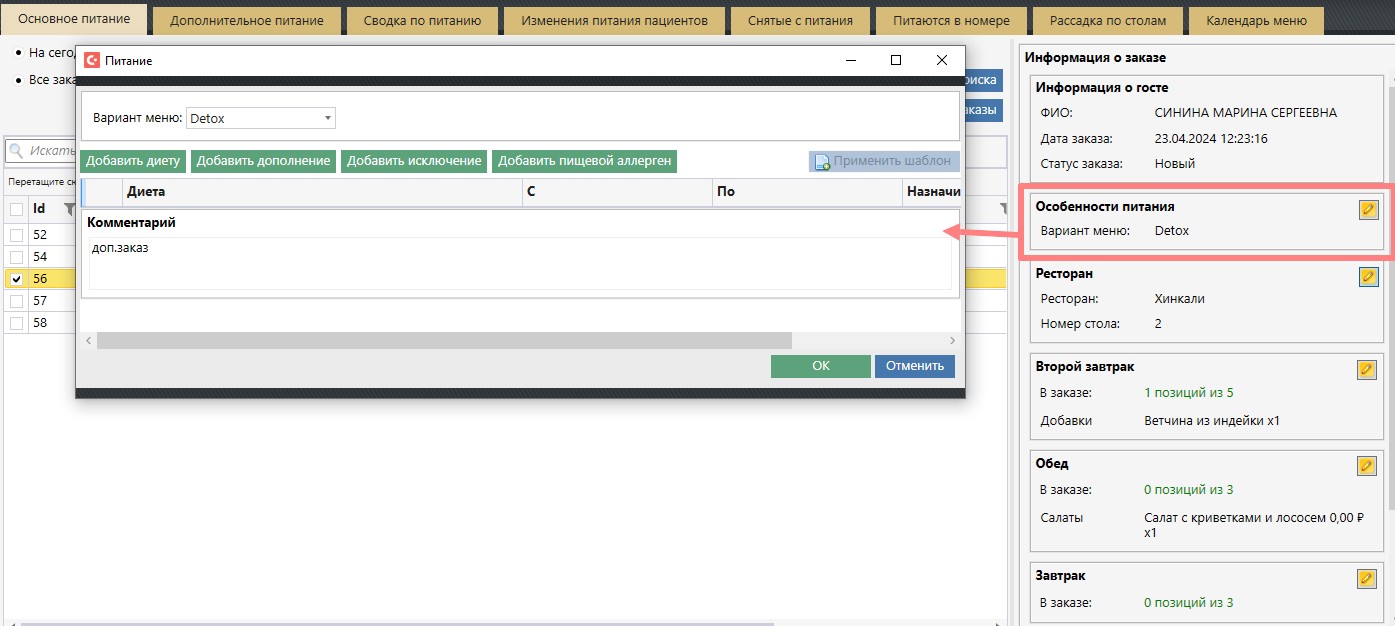Uncheck the selected order 56 checkbox
The width and height of the screenshot is (1395, 626).
pos(16,279)
